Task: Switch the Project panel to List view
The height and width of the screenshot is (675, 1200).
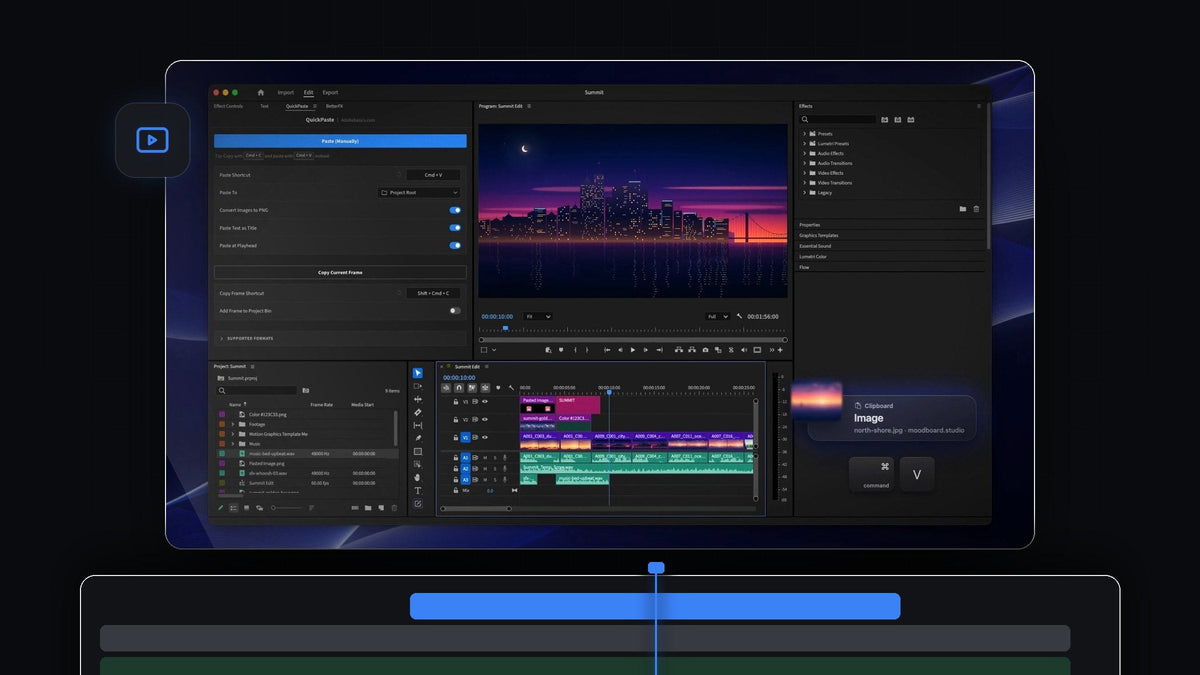Action: [x=233, y=508]
